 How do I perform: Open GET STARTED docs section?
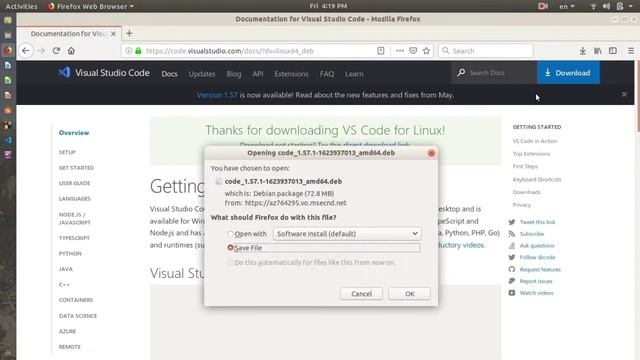[x=76, y=168]
